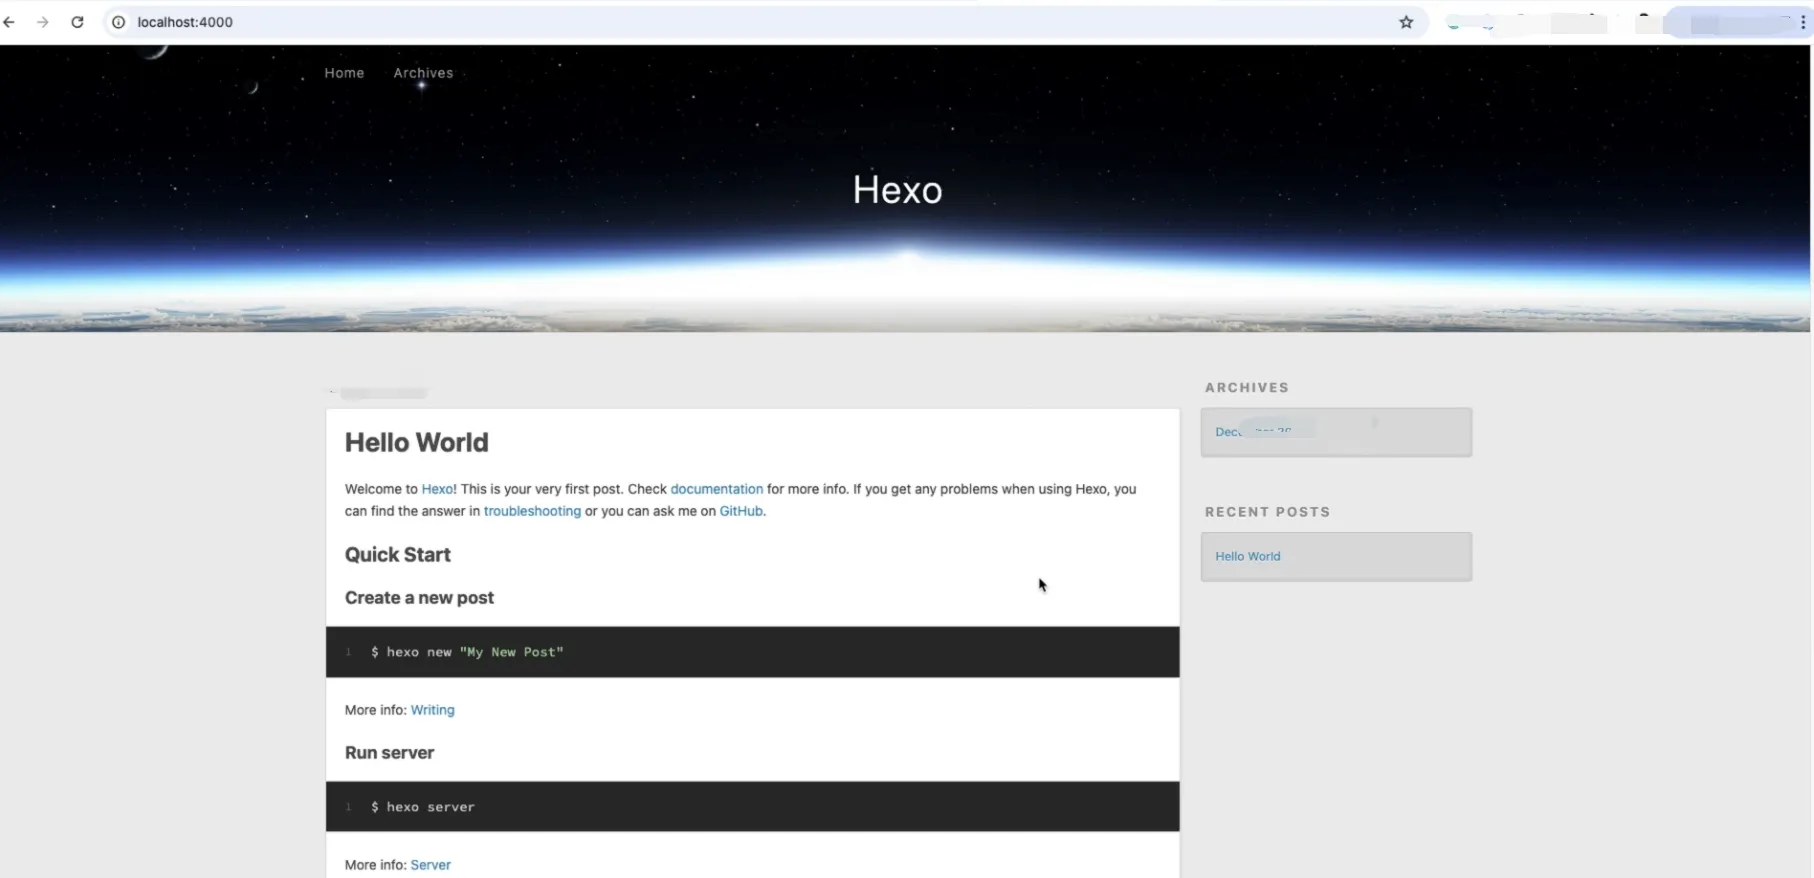Open Archives in the site navigation
Screen dimensions: 1814x878
pos(423,73)
